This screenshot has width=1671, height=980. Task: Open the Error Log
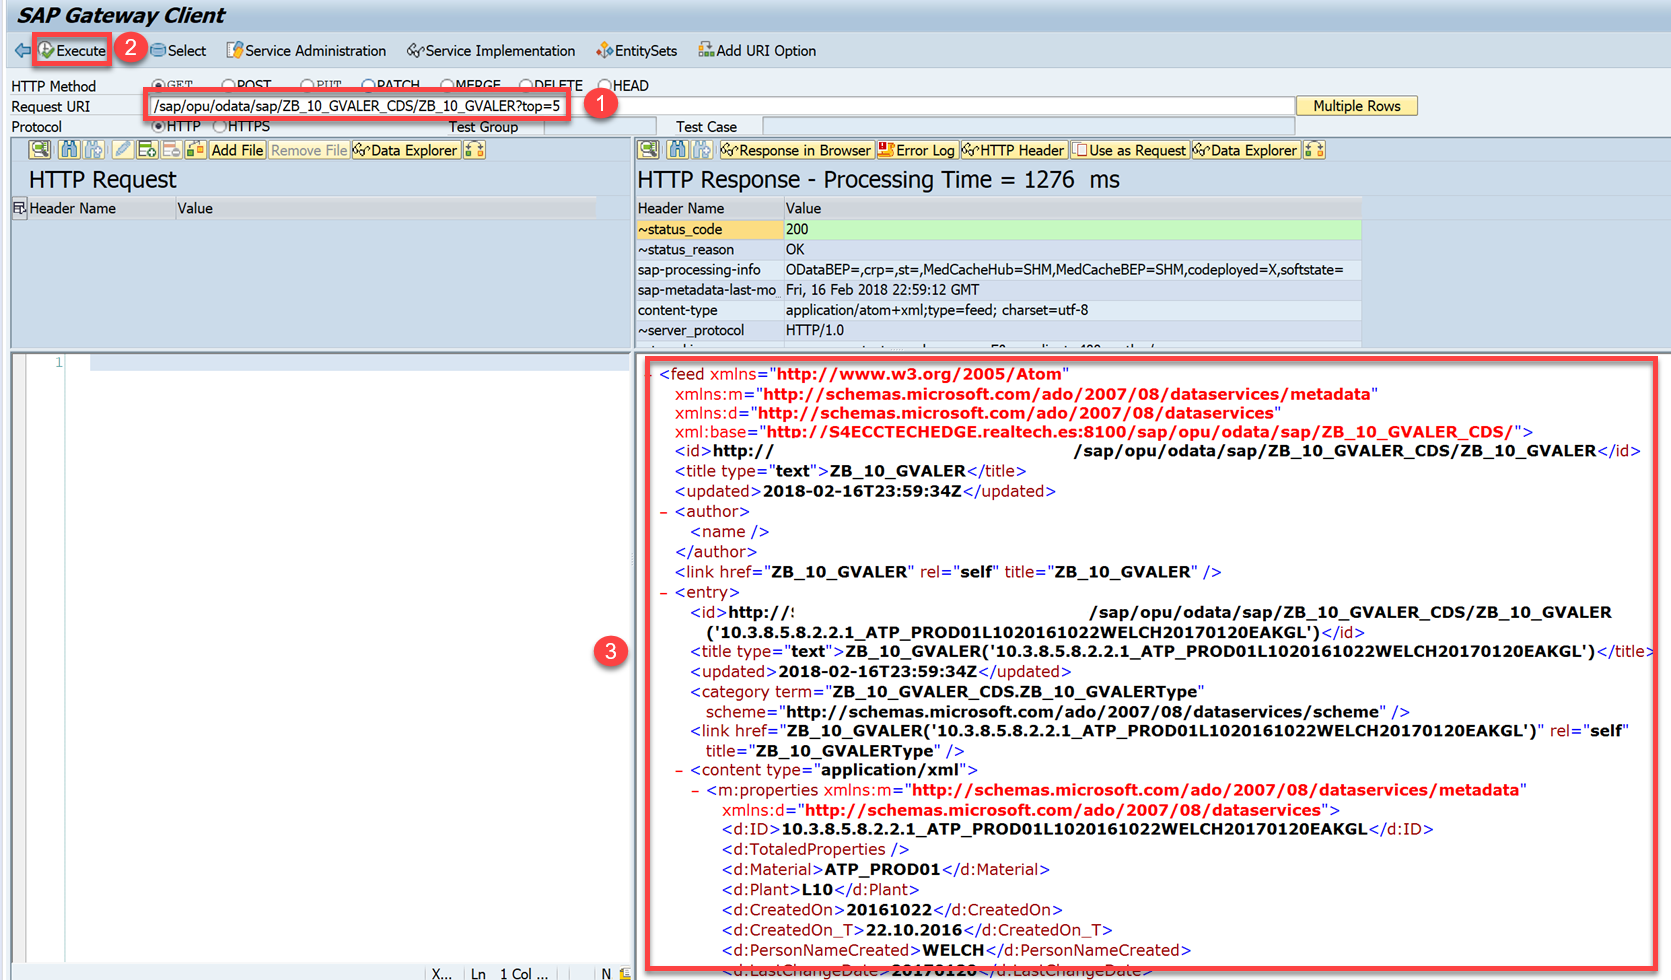pos(917,150)
